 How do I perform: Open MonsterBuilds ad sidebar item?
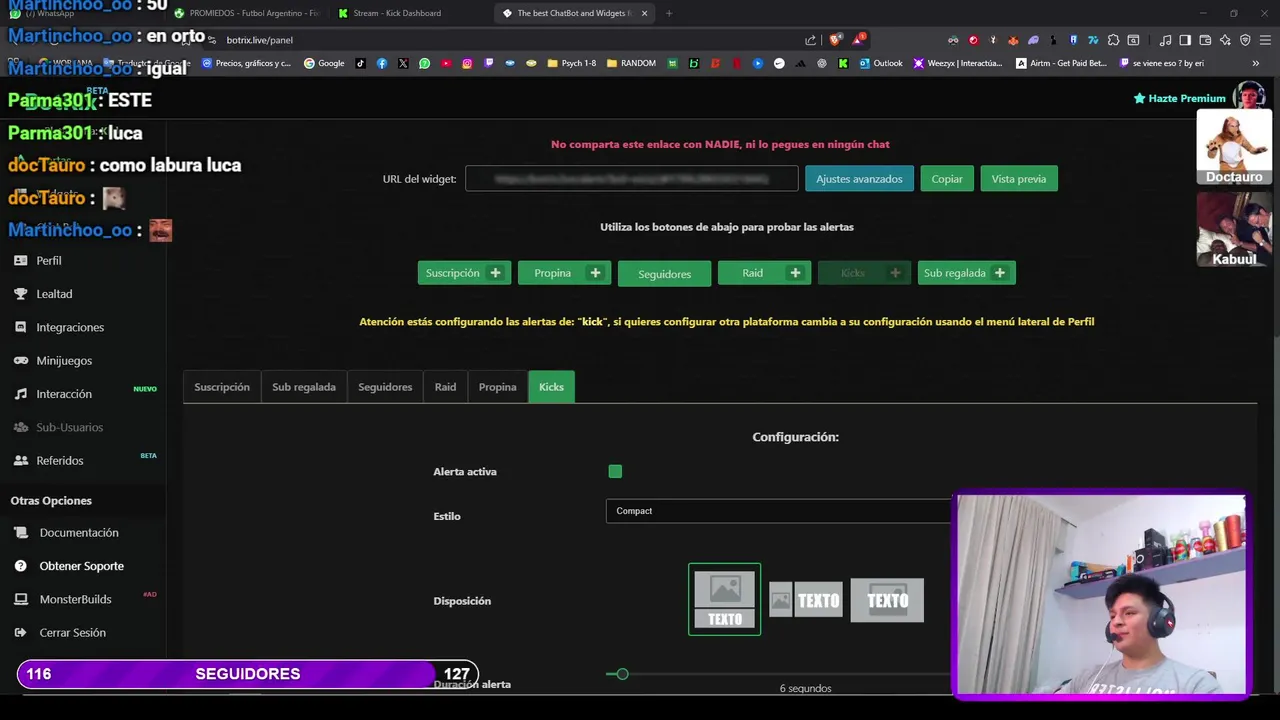(63, 599)
